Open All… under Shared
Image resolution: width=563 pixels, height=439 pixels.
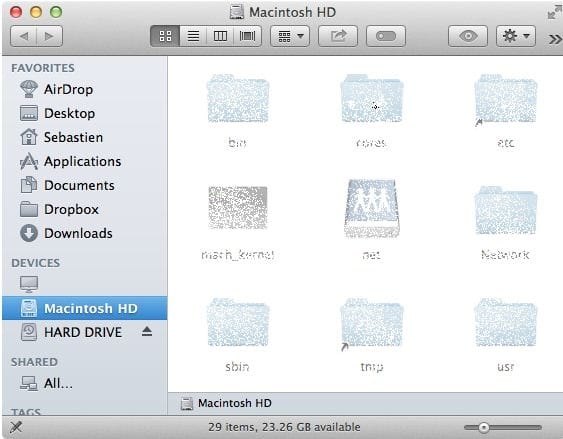(84, 383)
